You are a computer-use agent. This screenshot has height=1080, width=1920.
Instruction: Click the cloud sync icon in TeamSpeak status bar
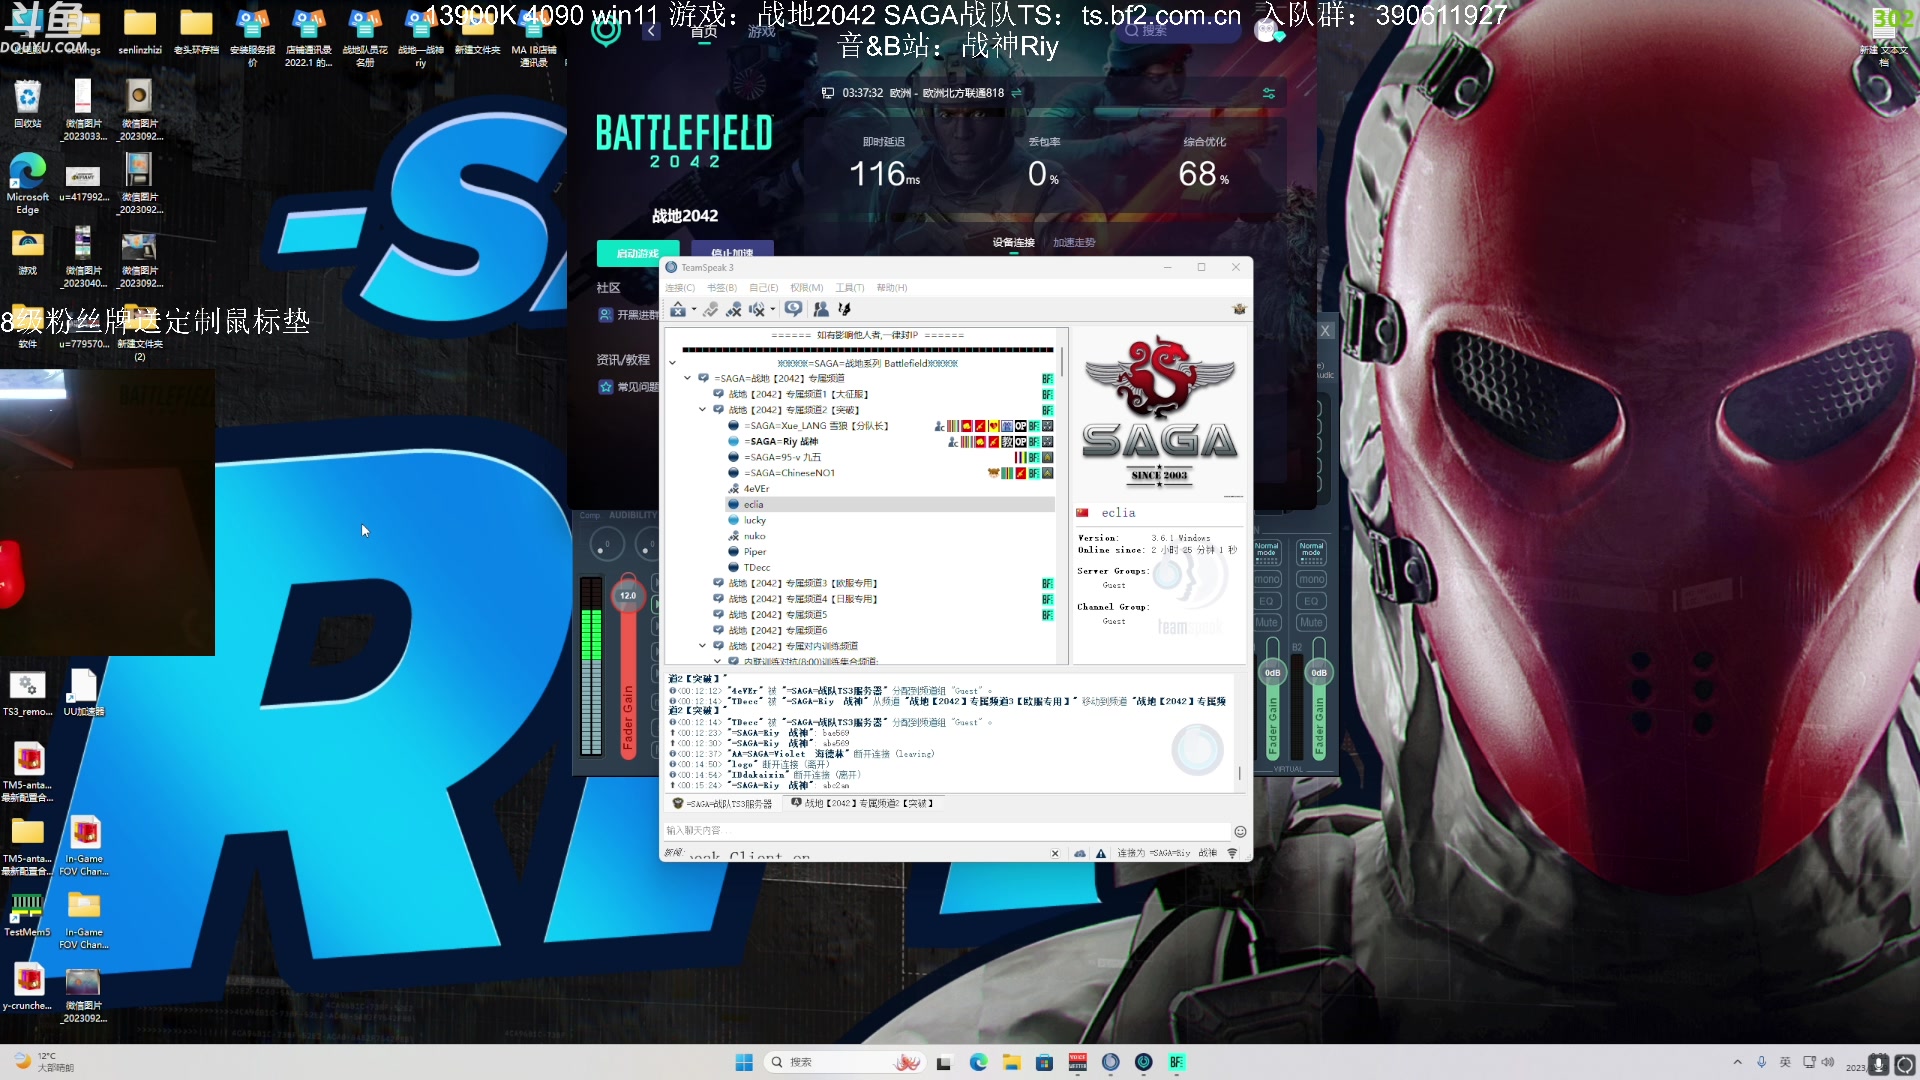pyautogui.click(x=1080, y=854)
